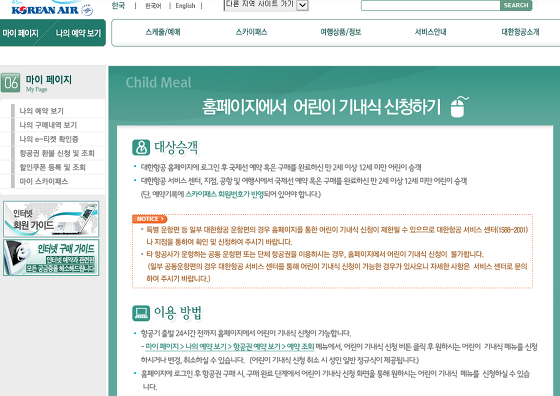
Task: Click the Child Meal heading text
Action: point(159,82)
